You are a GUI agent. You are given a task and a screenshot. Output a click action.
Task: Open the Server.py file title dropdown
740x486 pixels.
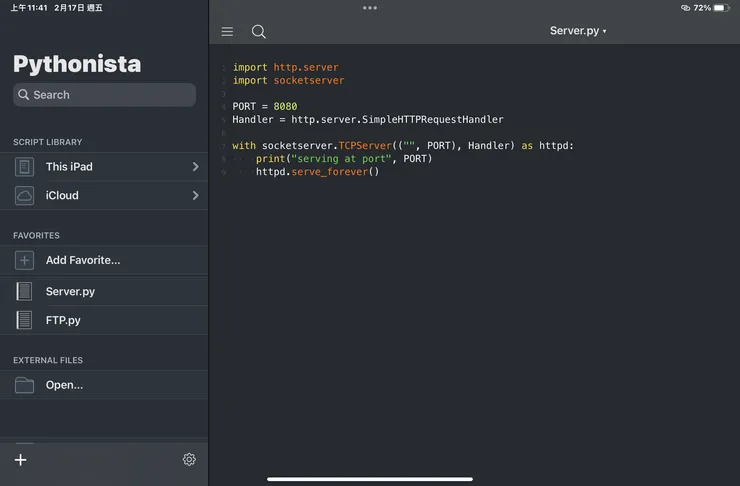coord(578,31)
